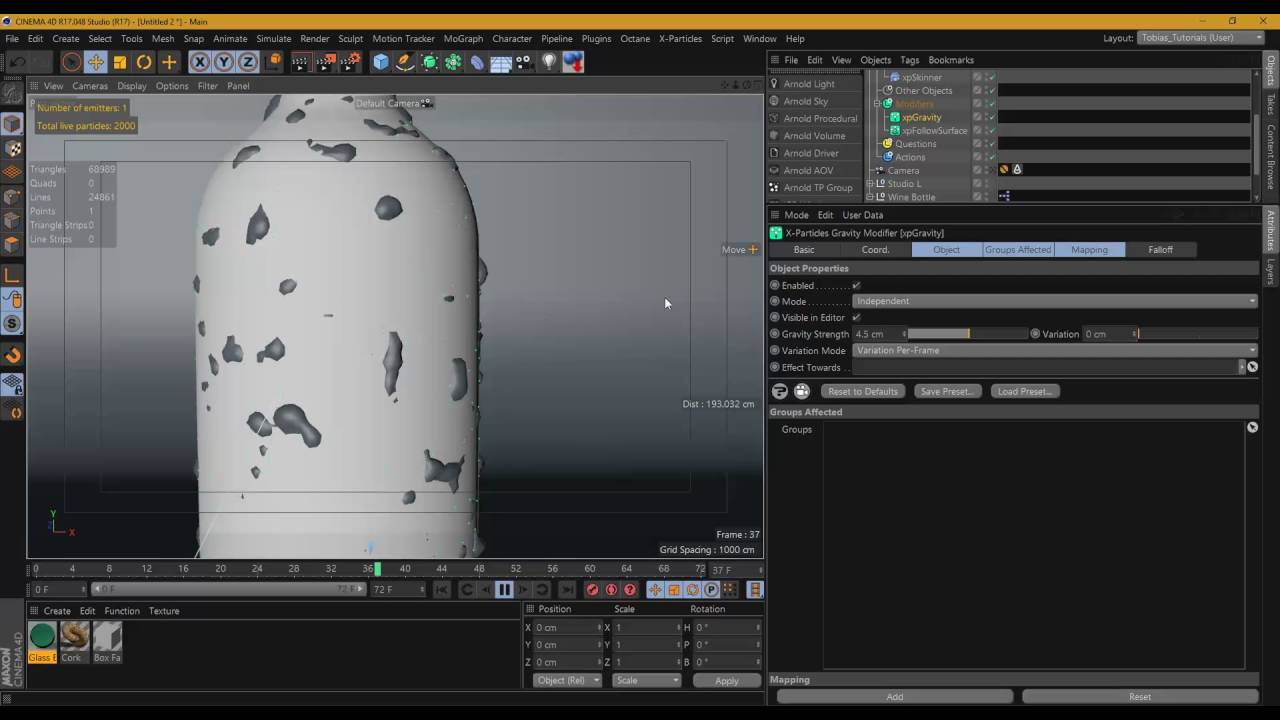The width and height of the screenshot is (1280, 720).
Task: Add a light object from toolbar
Action: (549, 62)
